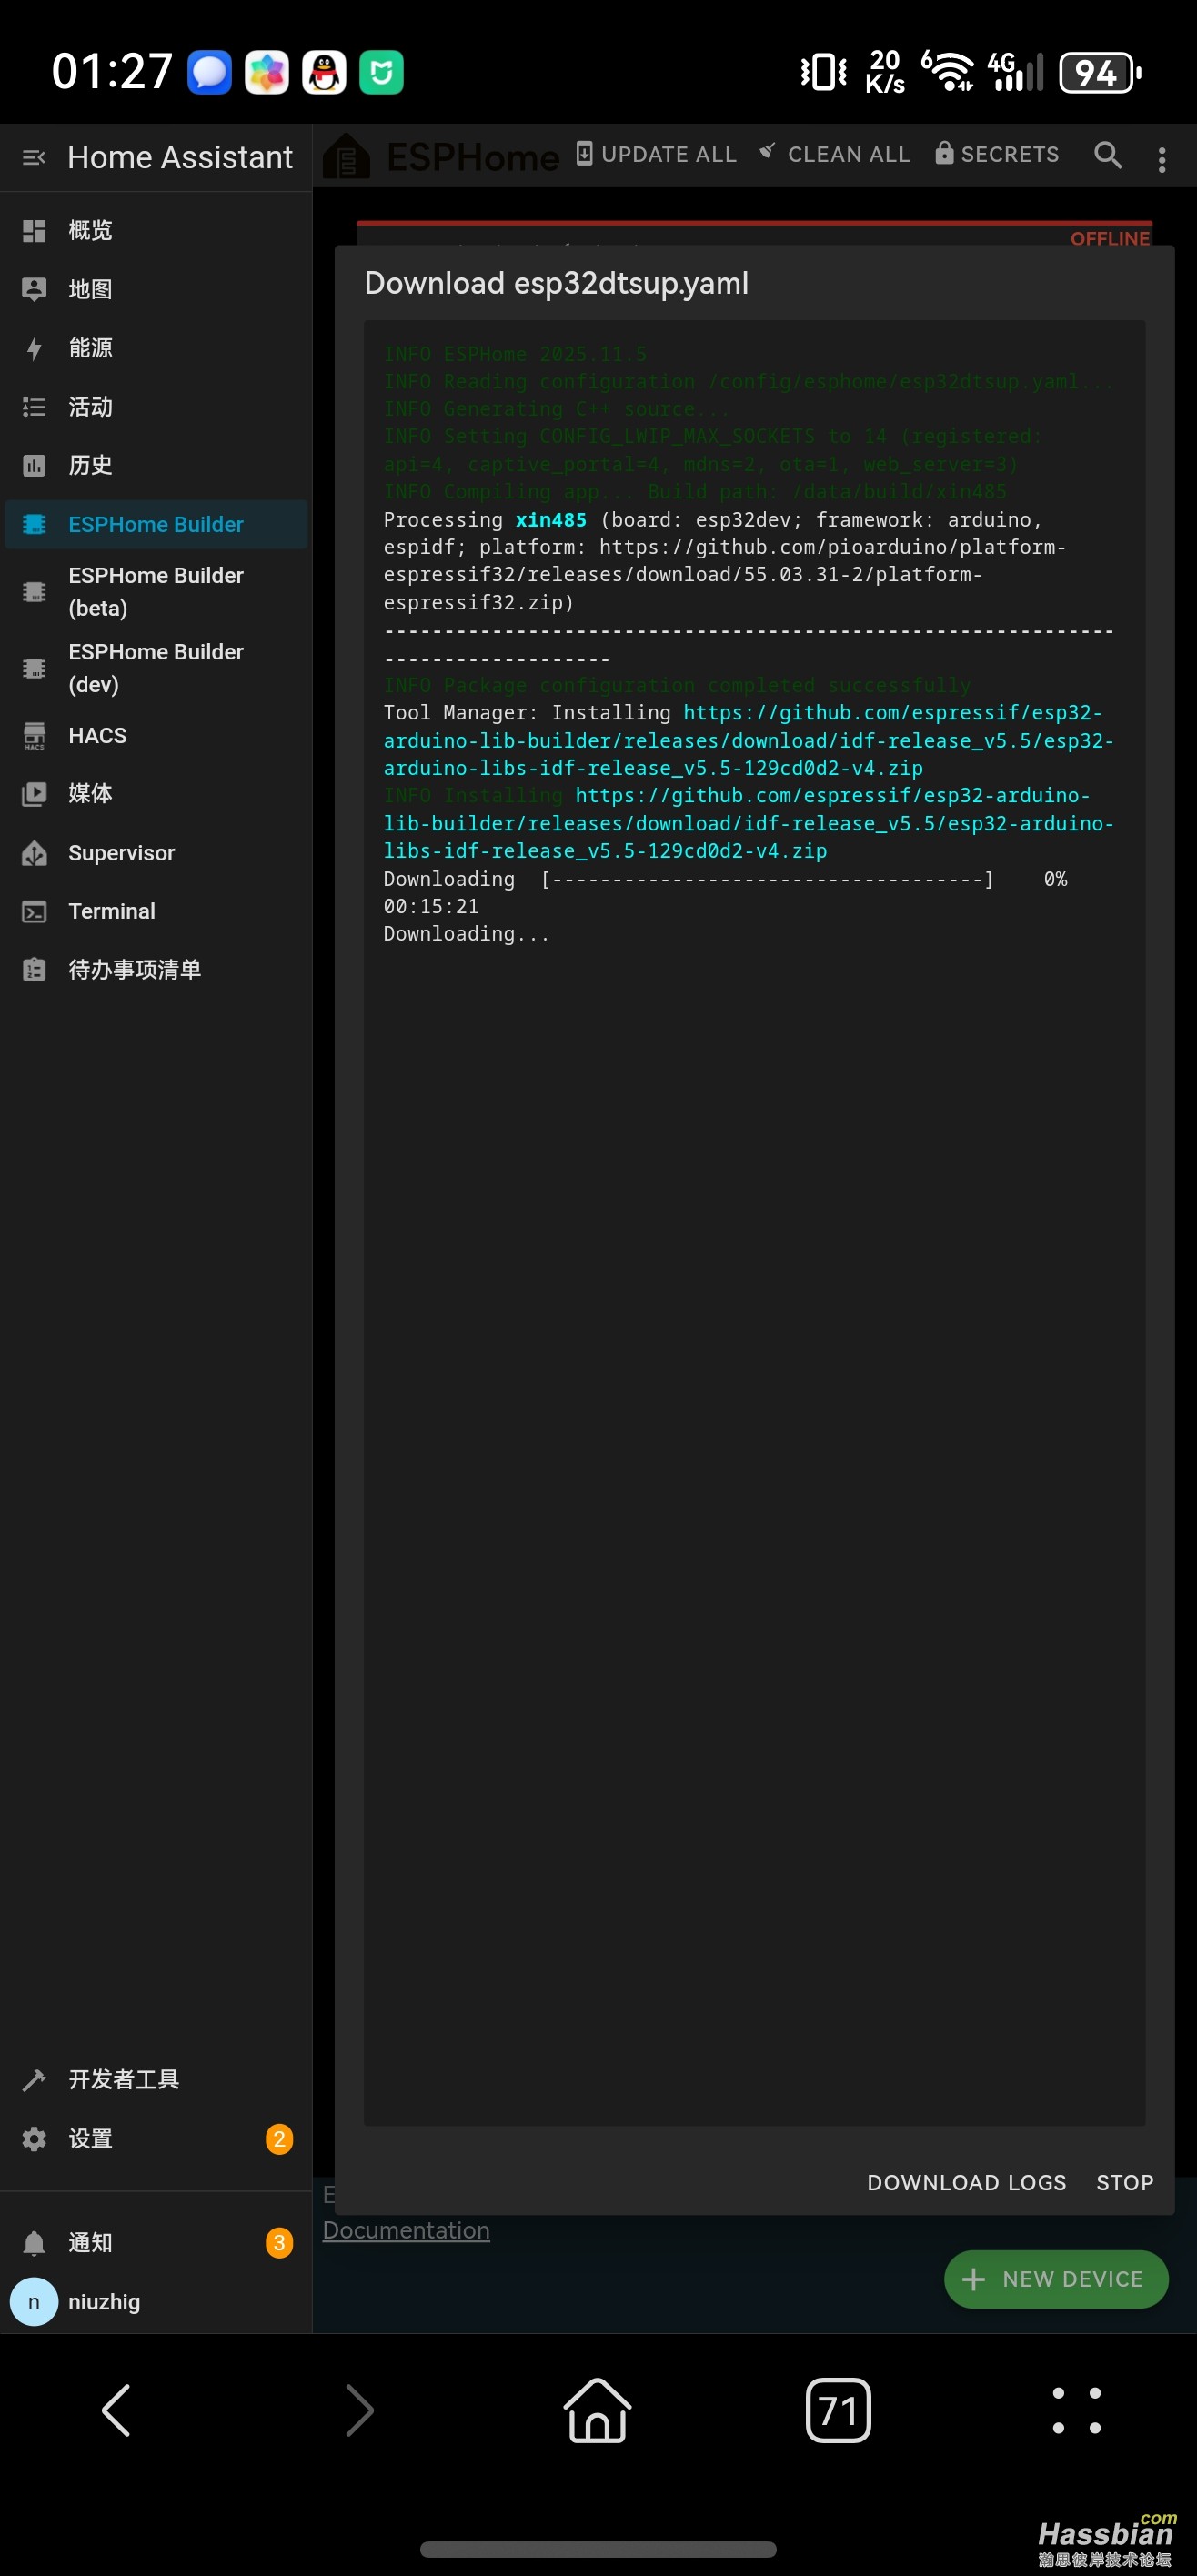Open the 地图 map icon
The width and height of the screenshot is (1197, 2576).
(34, 290)
